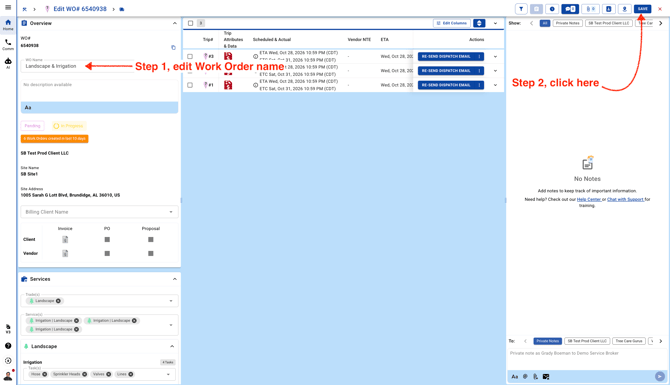Filter notes by Private Notes in Show bar
This screenshot has width=670, height=385.
(567, 23)
